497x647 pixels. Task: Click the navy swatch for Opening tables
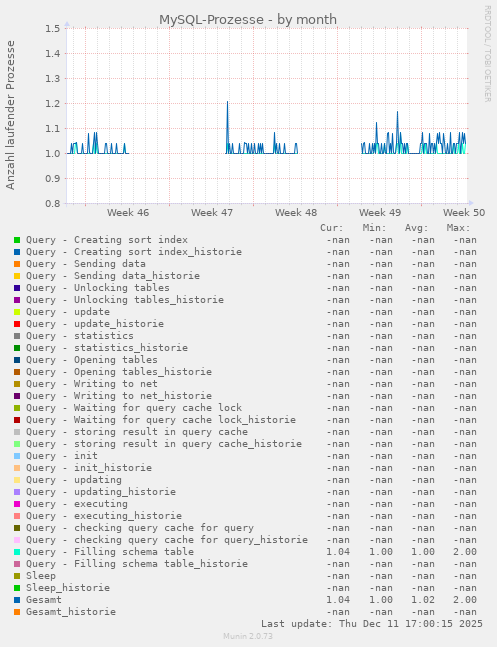17,360
